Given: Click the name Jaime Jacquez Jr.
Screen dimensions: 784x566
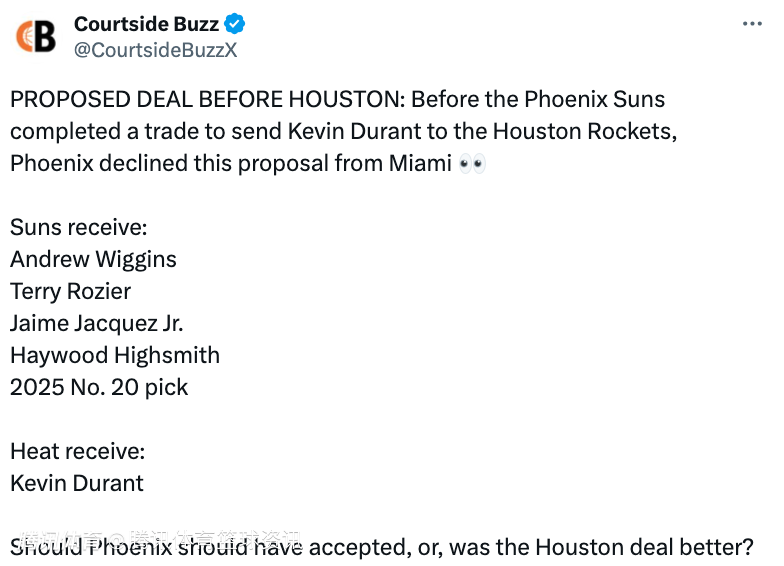Looking at the screenshot, I should click(96, 324).
